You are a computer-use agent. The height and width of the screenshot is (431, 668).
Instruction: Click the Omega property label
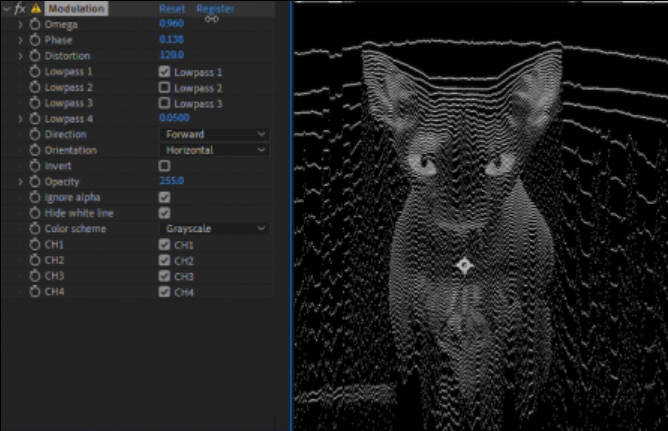(x=61, y=25)
